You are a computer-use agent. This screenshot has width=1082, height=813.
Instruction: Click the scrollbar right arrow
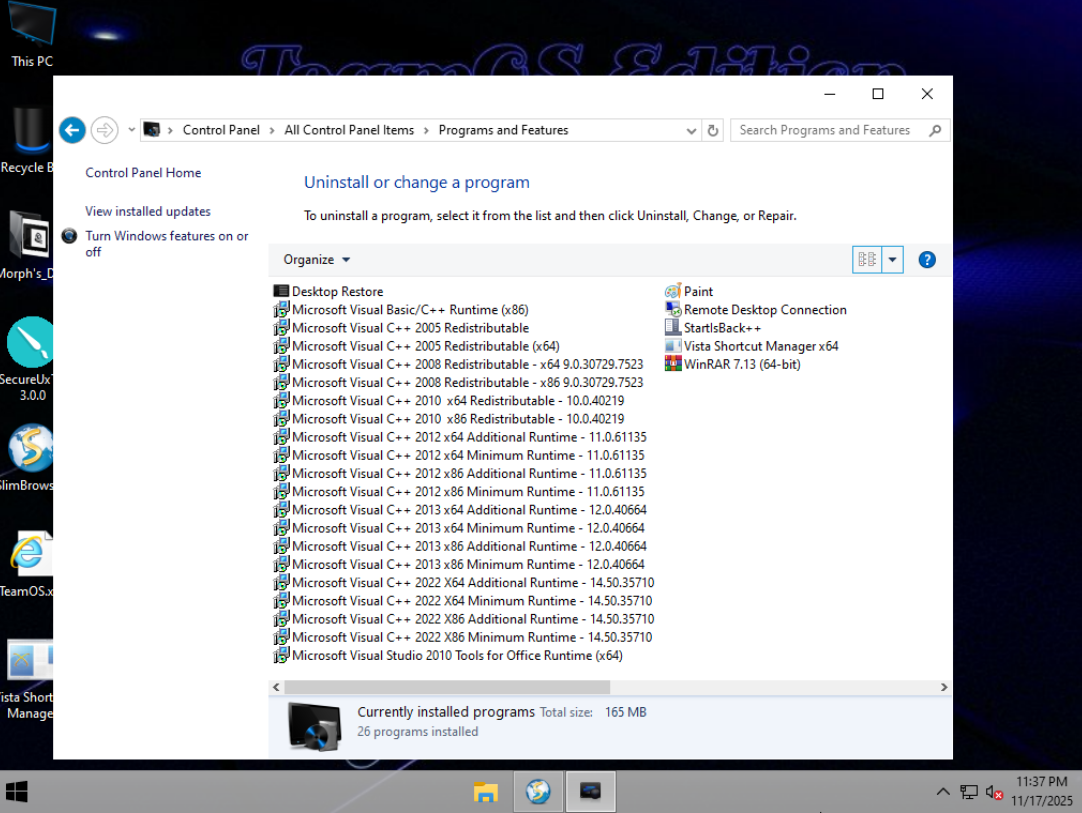click(943, 687)
